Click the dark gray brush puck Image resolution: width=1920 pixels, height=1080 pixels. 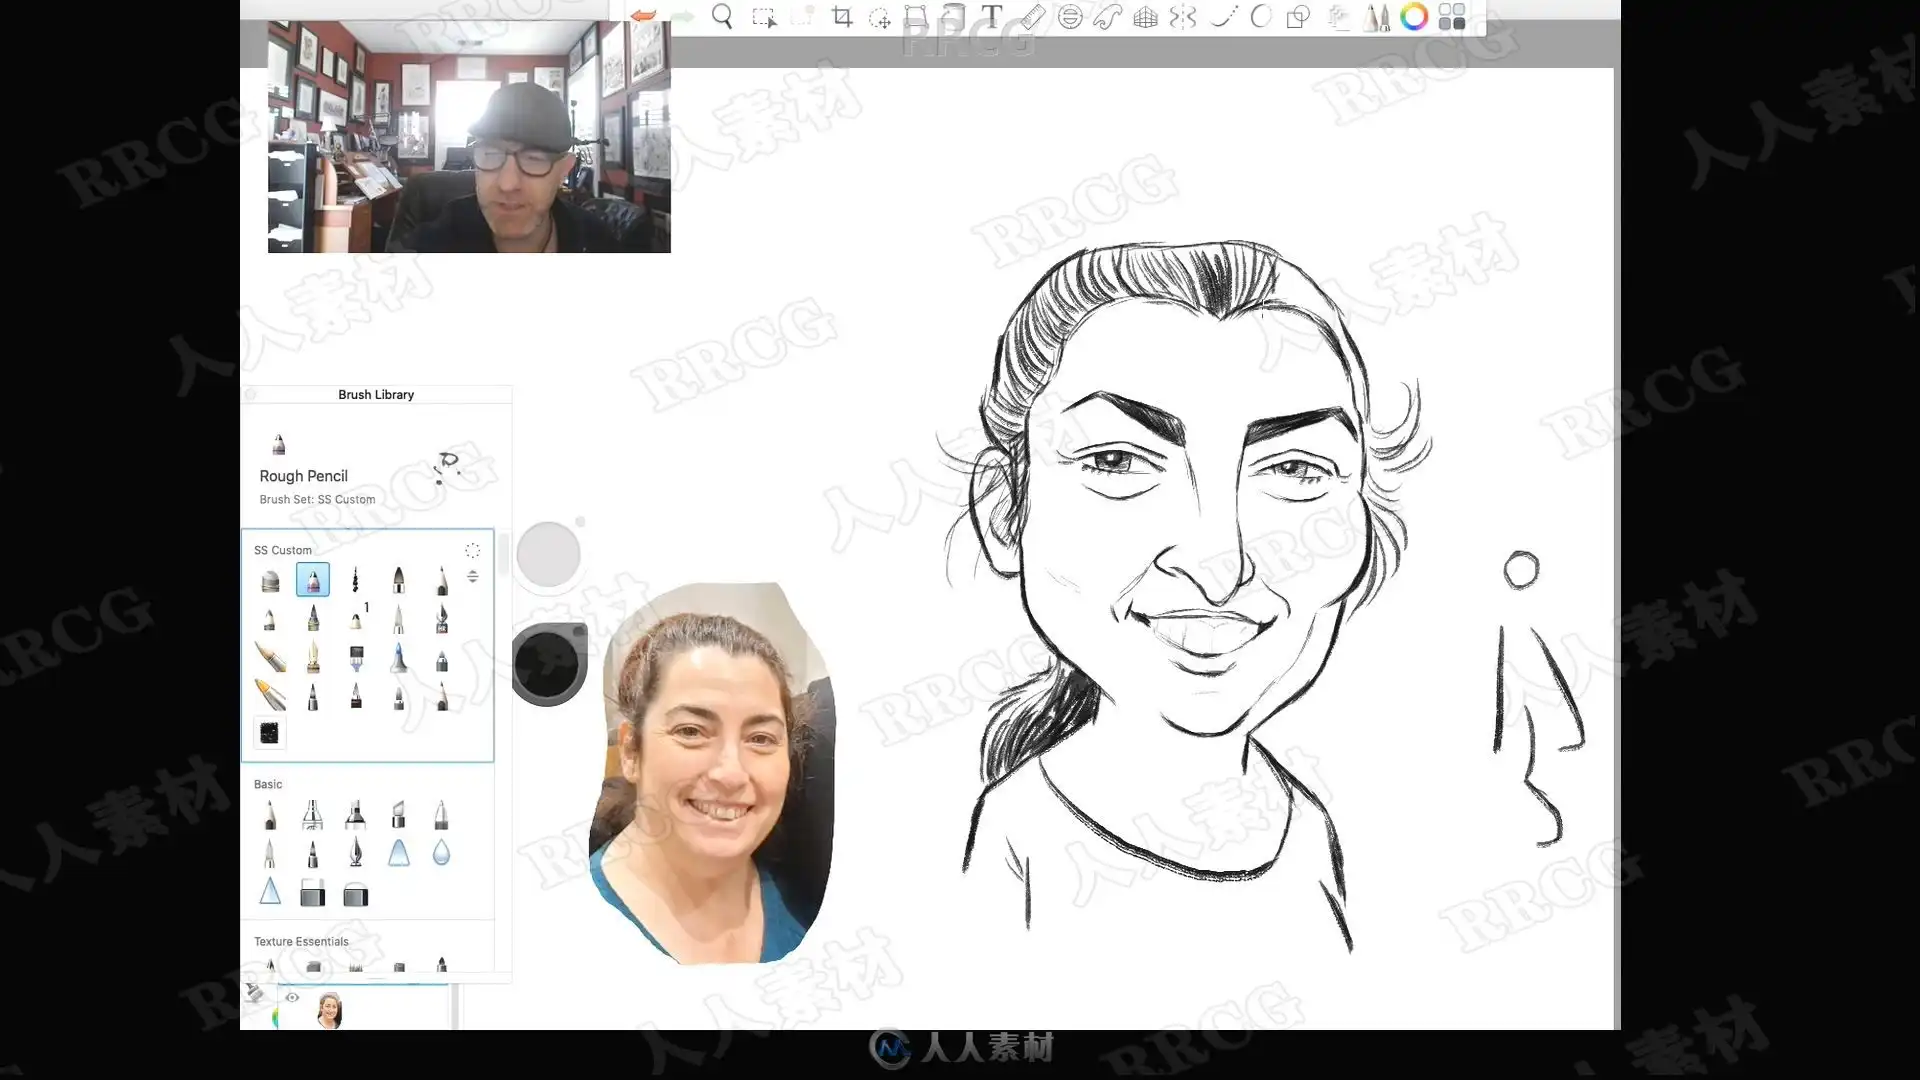(548, 664)
